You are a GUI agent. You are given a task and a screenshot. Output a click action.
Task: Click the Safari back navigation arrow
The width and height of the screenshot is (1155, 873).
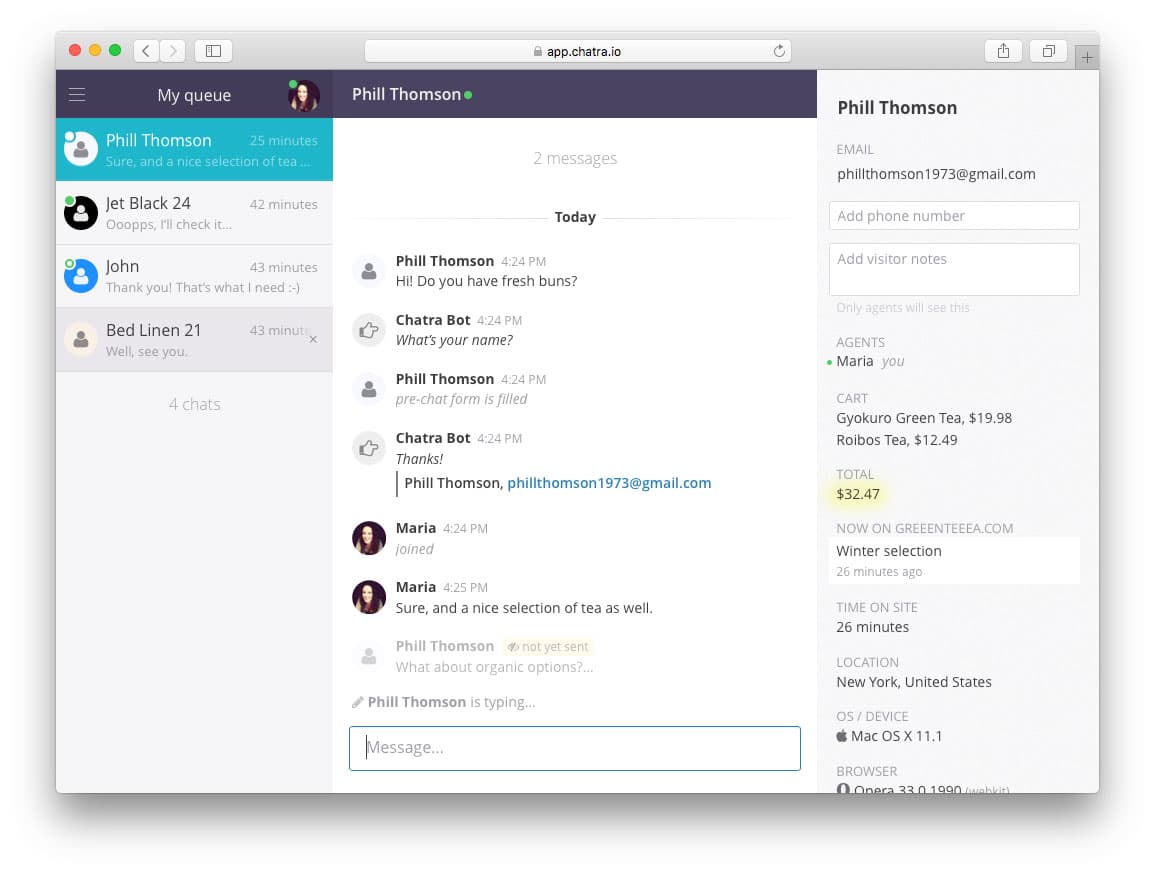click(x=146, y=51)
